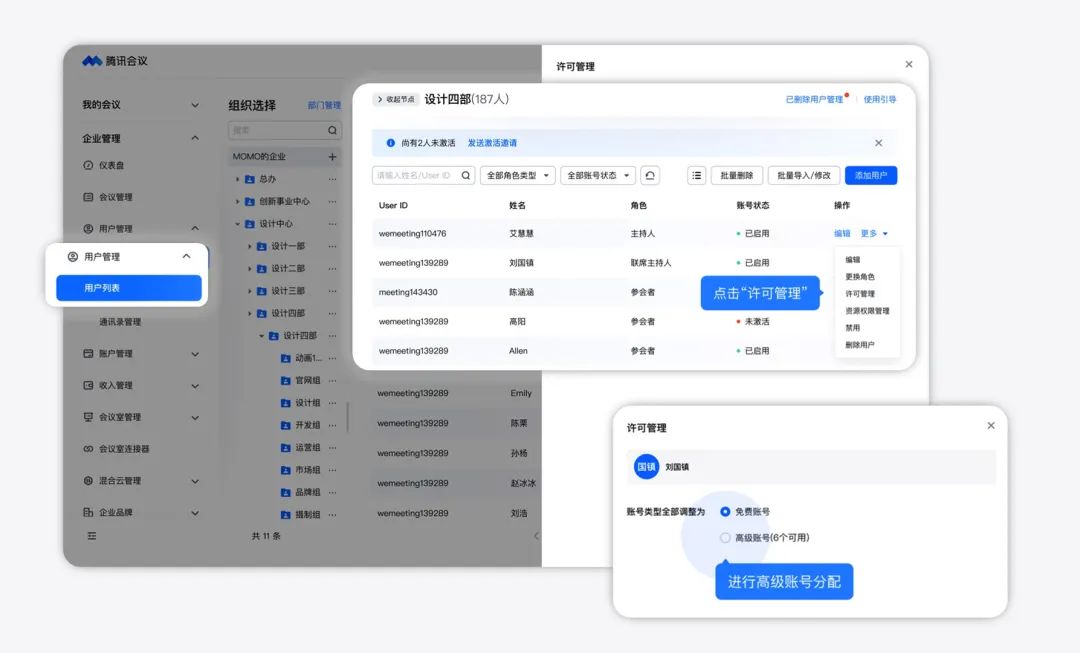Click the search magnifier in organization search
Screen dimensions: 1080x653
pyautogui.click(x=333, y=131)
